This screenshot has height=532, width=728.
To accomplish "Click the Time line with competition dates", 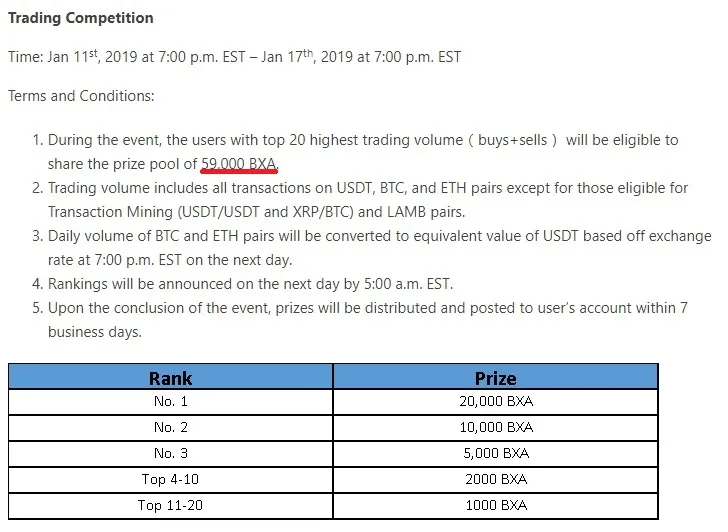I will (x=234, y=56).
